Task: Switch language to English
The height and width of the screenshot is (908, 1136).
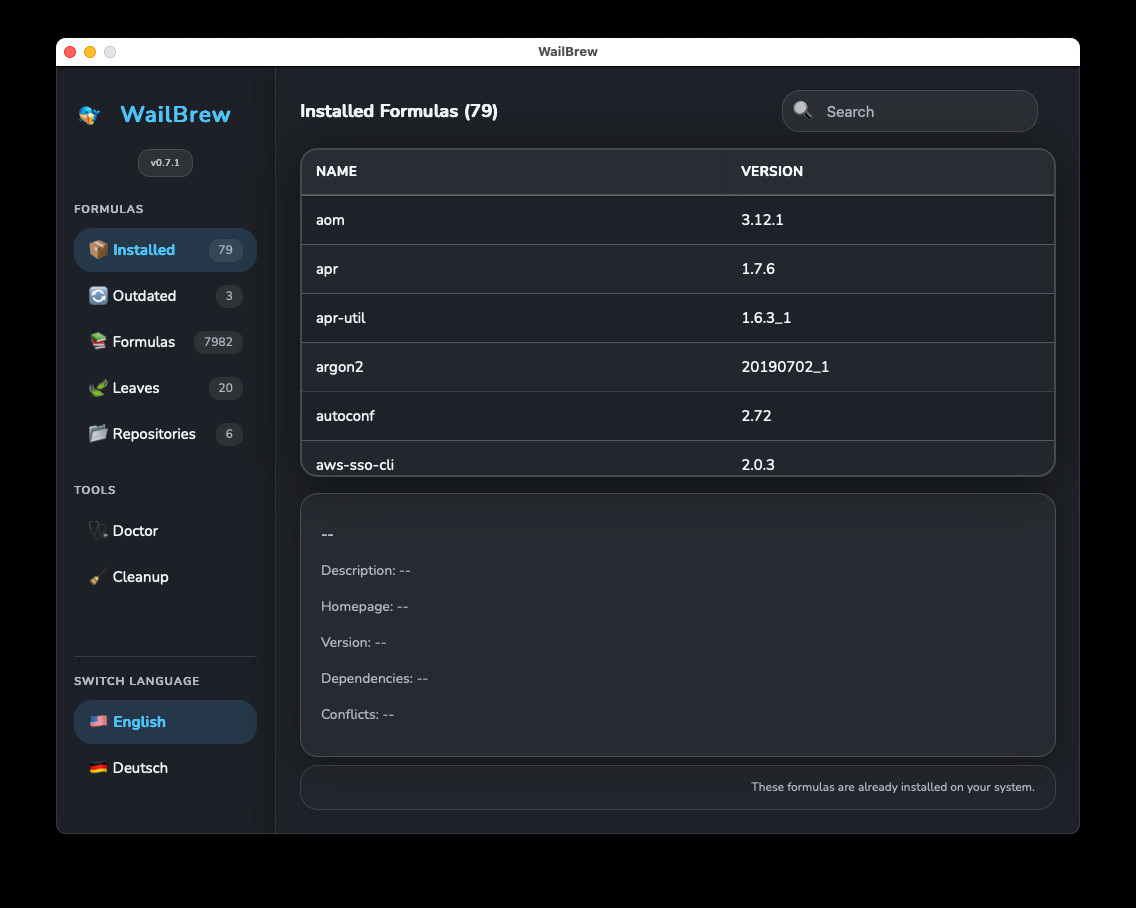Action: click(165, 722)
